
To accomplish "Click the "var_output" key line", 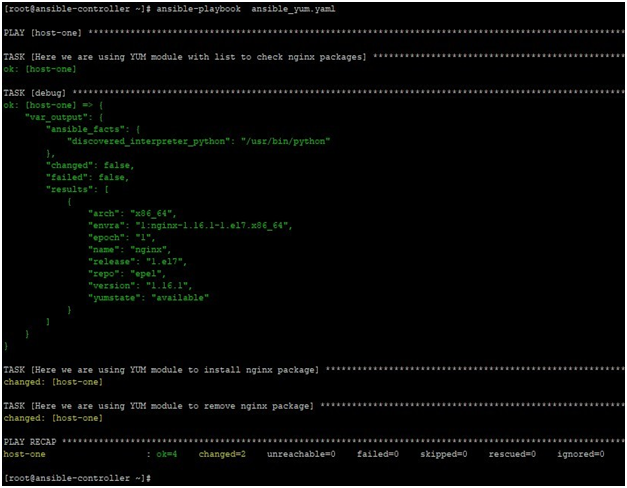I will [64, 117].
